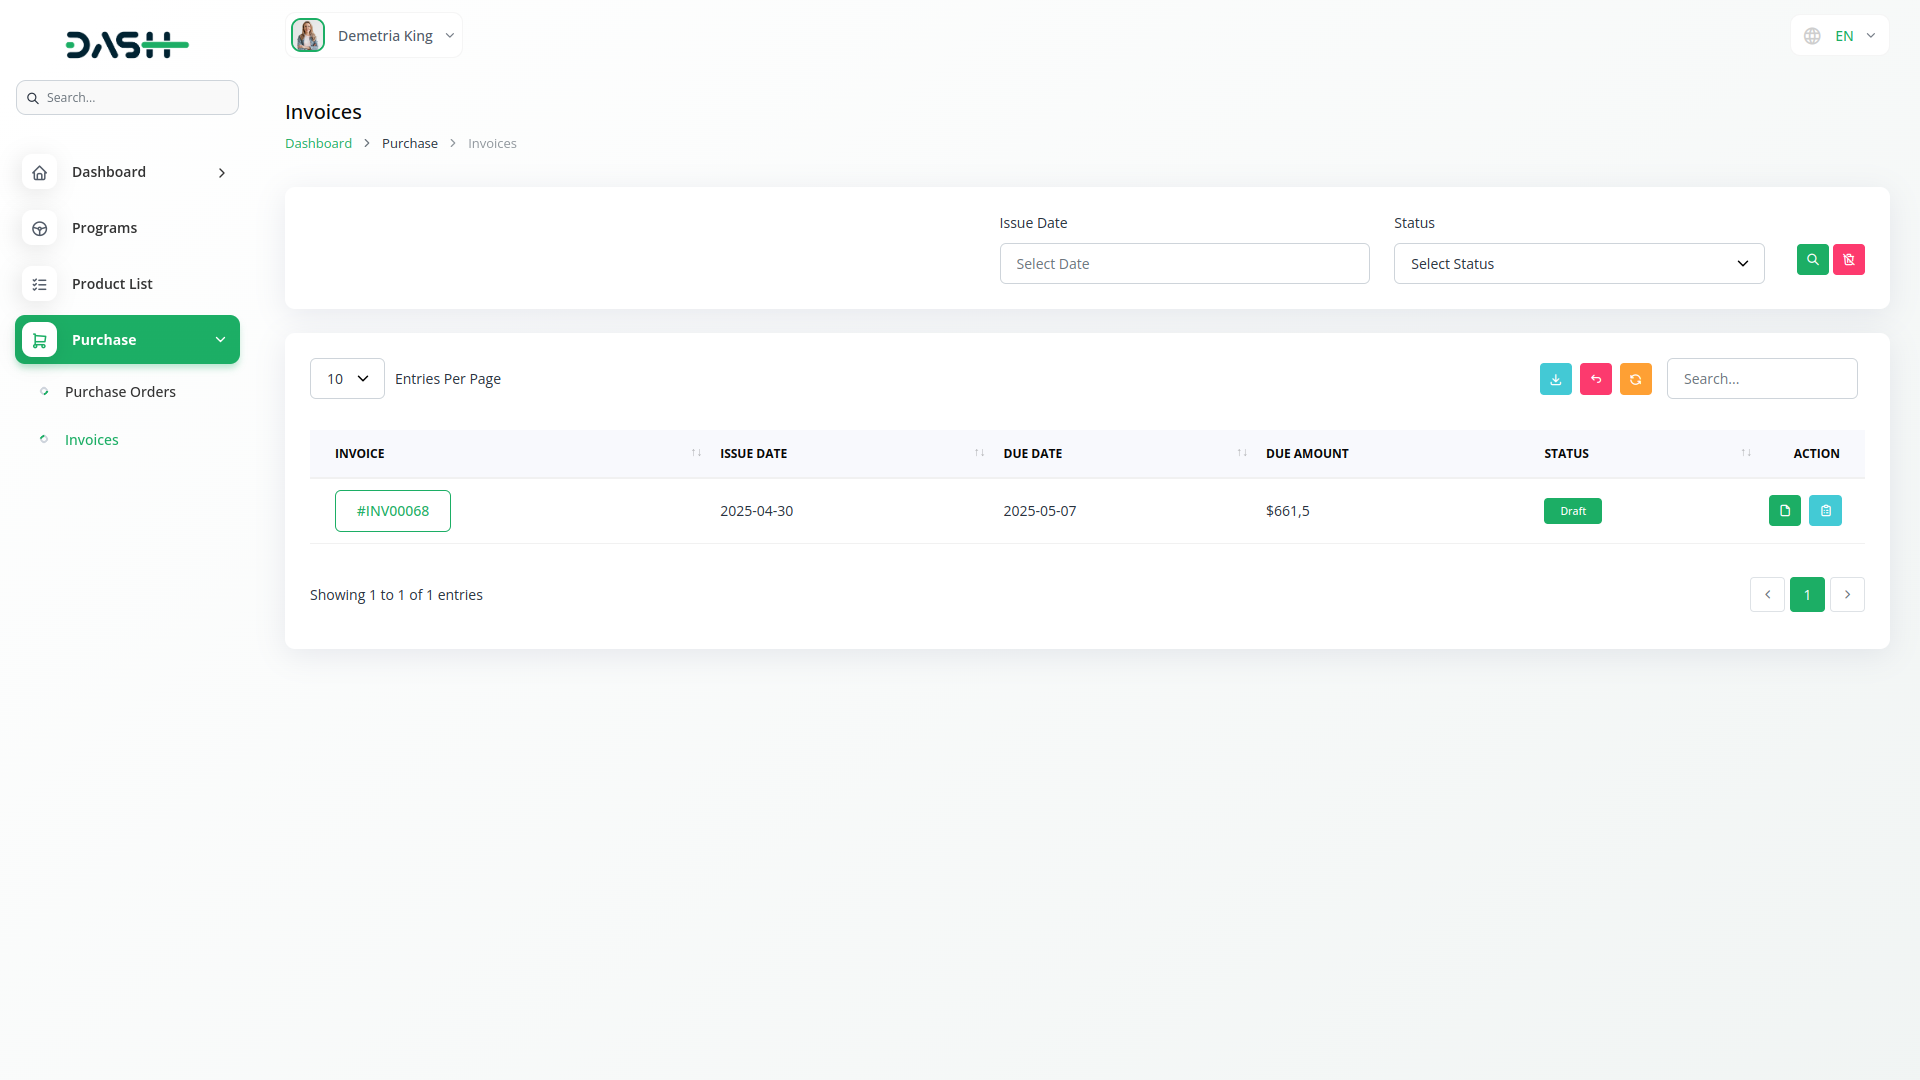Click the teal clipboard action icon
Screen dimensions: 1920x1080
pyautogui.click(x=1825, y=511)
